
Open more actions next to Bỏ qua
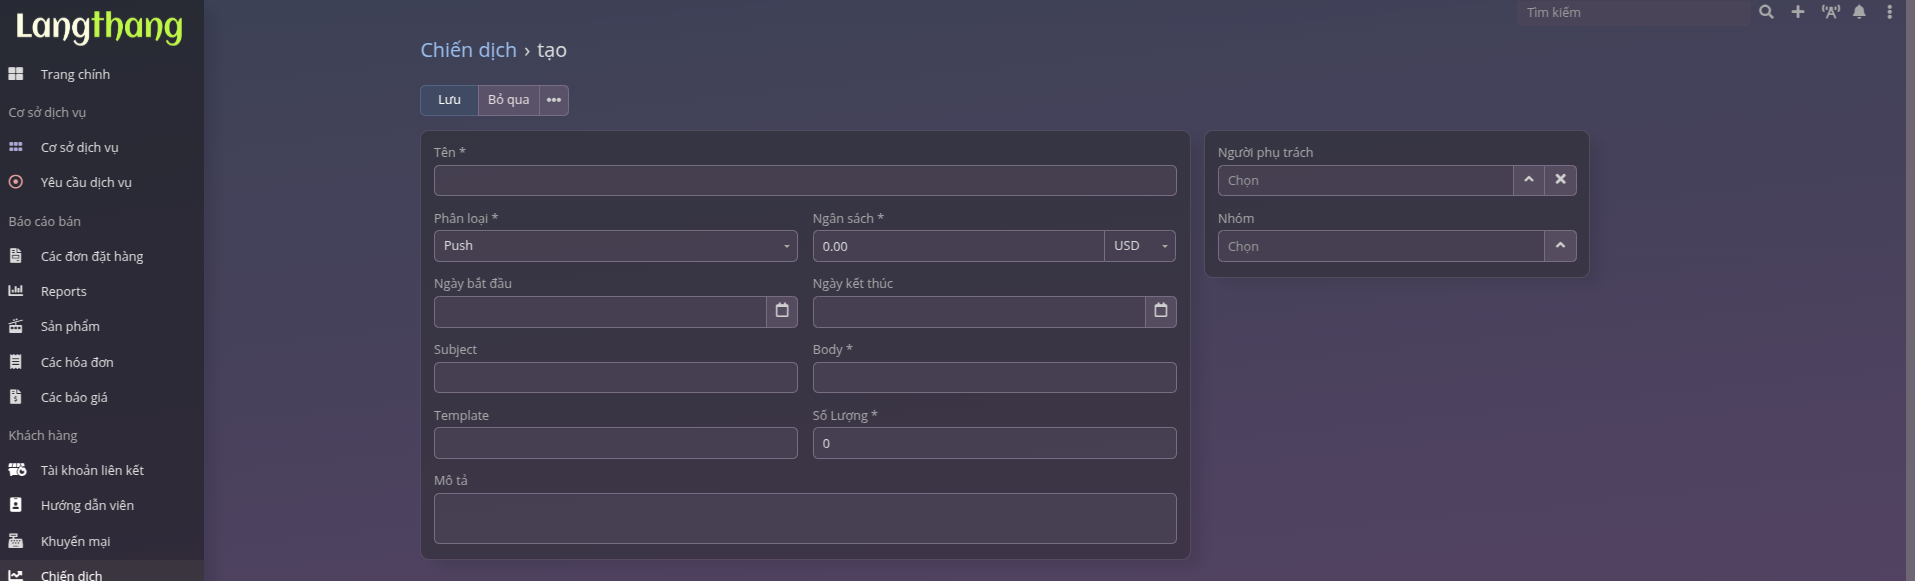pos(554,100)
